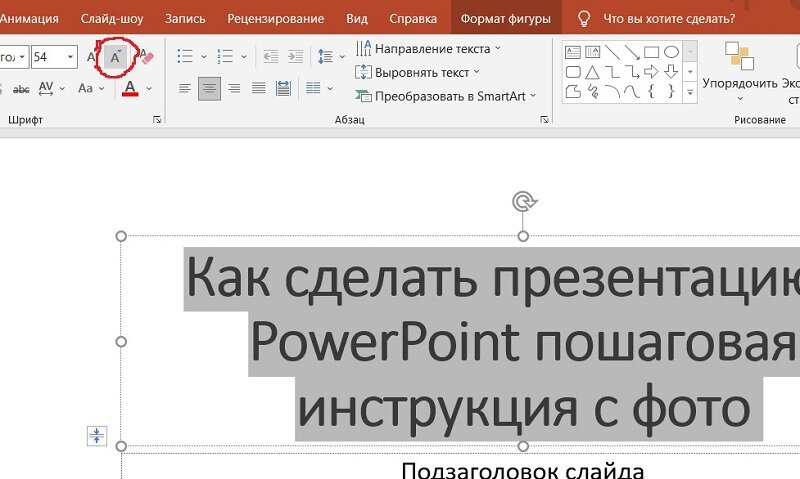
Task: Select the rectangle shape
Action: [652, 52]
